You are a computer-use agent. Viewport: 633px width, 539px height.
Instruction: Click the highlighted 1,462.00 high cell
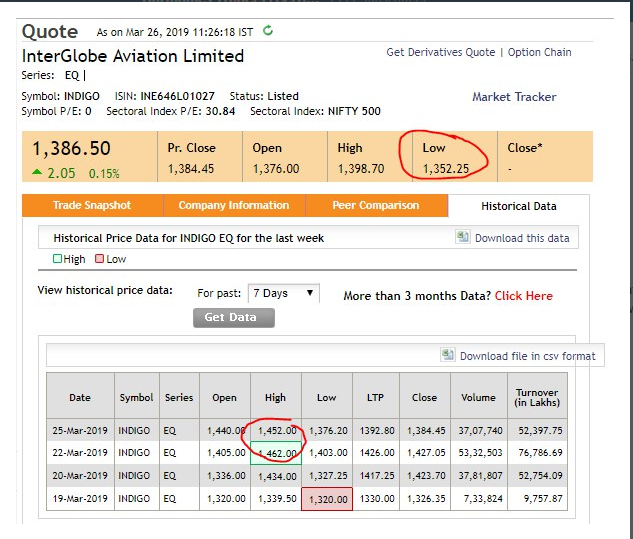pos(276,453)
